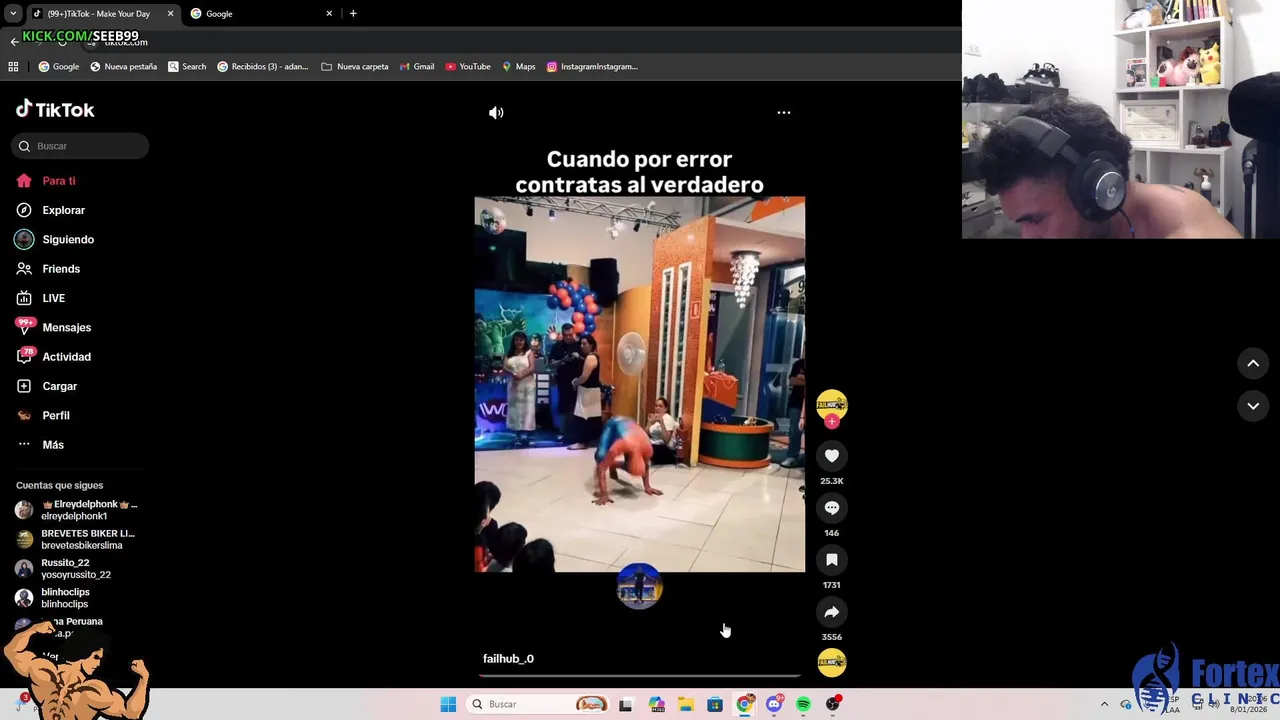1280x720 pixels.
Task: Show hidden system tray icons
Action: click(1104, 704)
